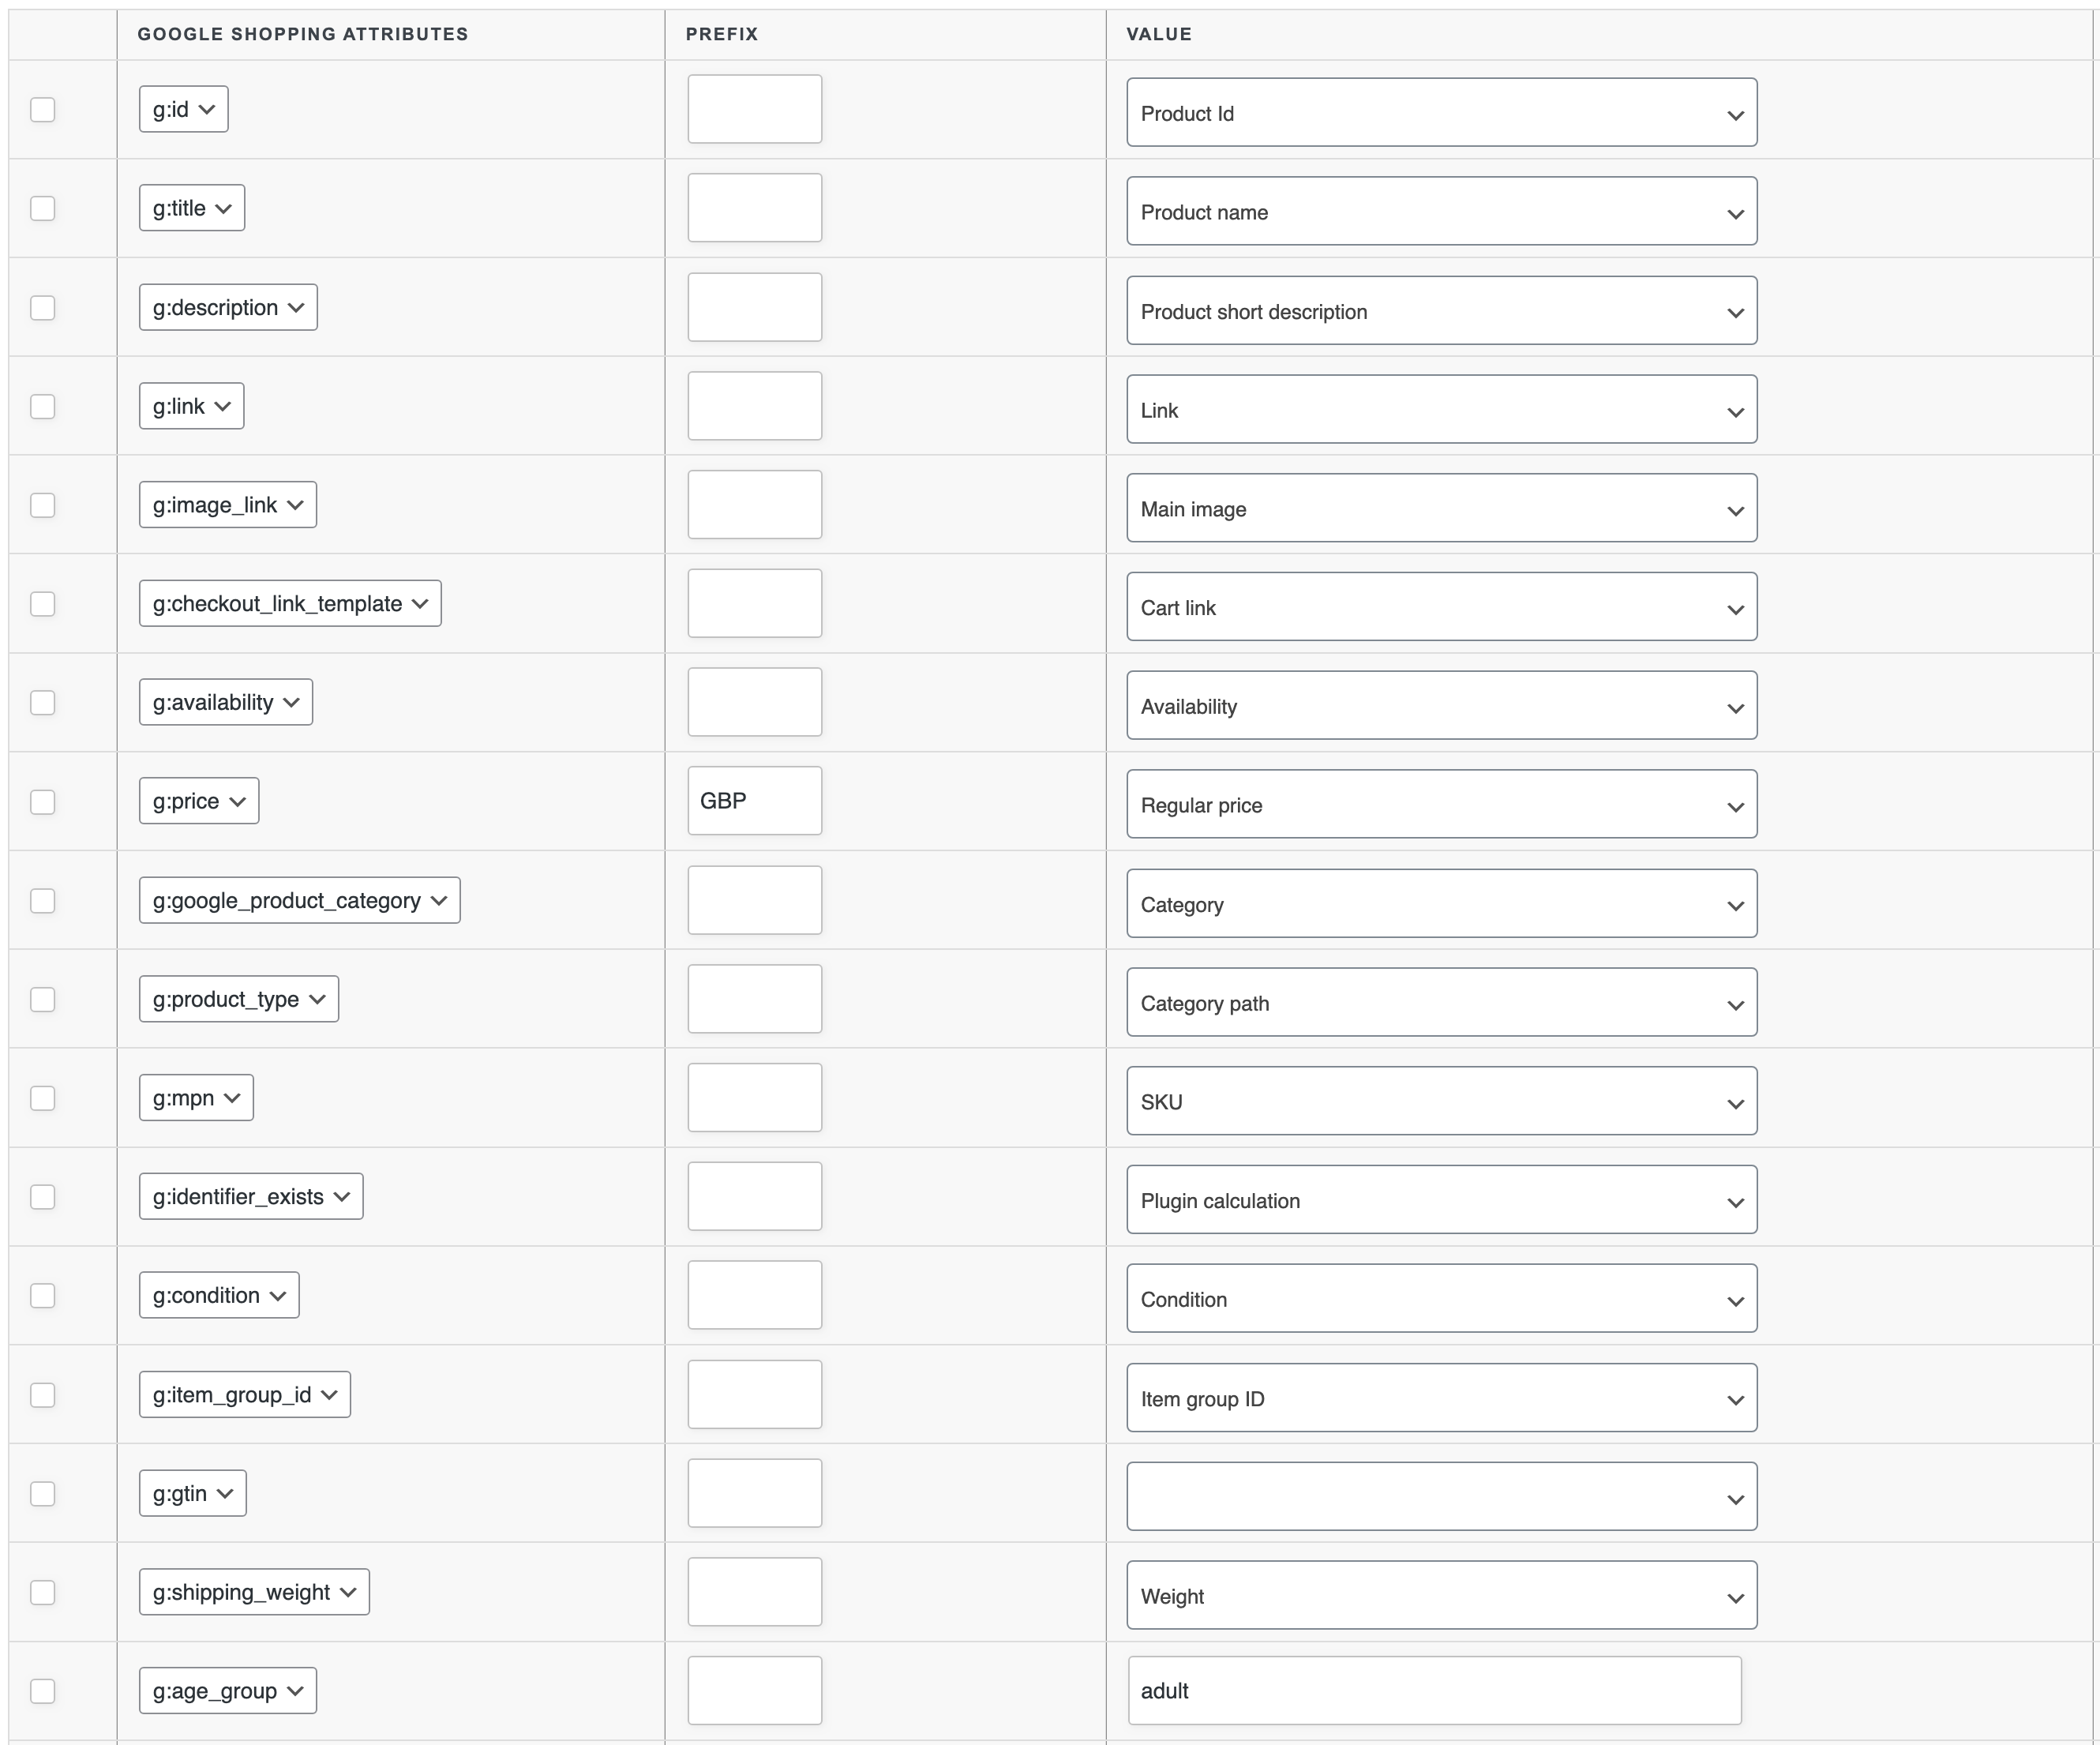Select the g:gtin row checkbox
This screenshot has height=1745, width=2100.
click(43, 1494)
